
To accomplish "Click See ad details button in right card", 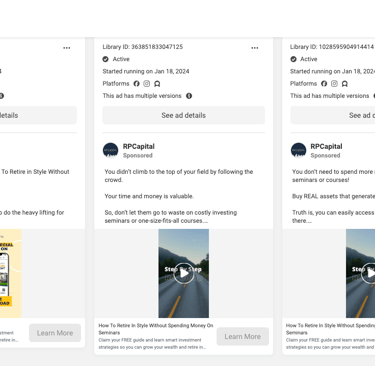I will pyautogui.click(x=333, y=115).
